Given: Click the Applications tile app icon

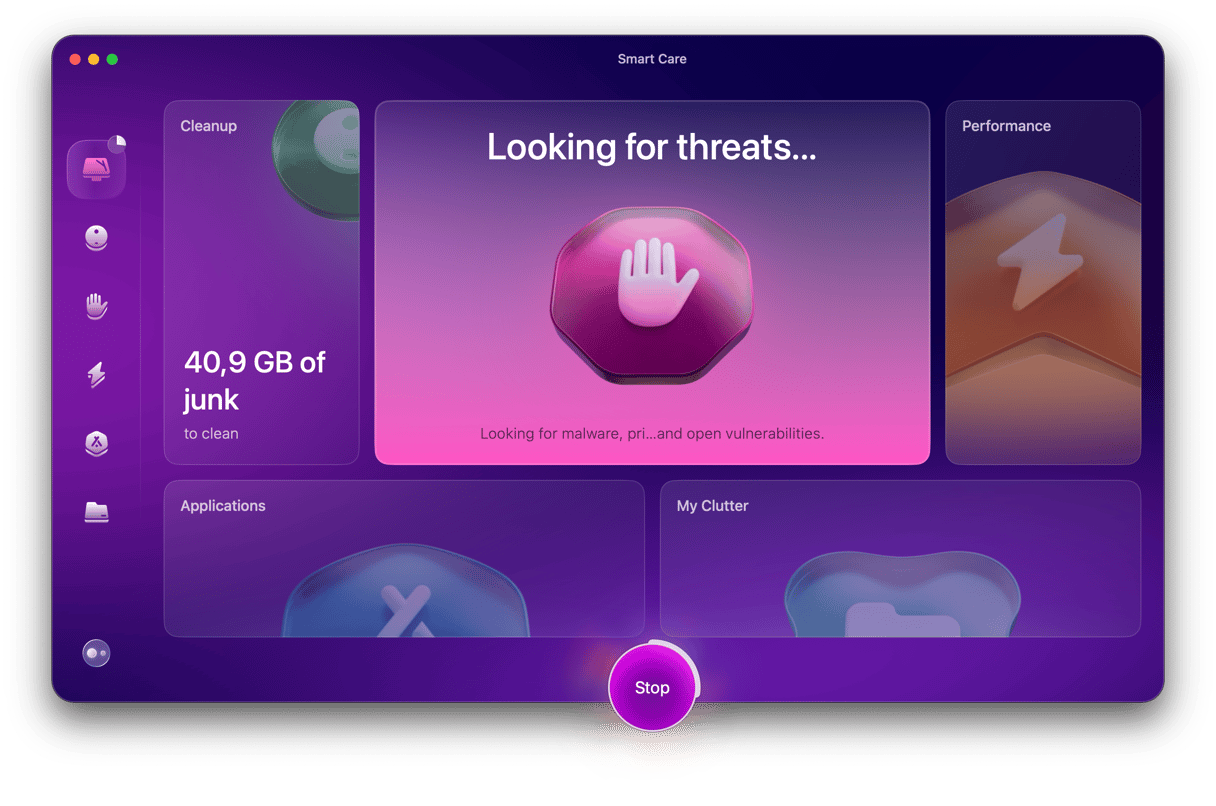Looking at the screenshot, I should 405,592.
